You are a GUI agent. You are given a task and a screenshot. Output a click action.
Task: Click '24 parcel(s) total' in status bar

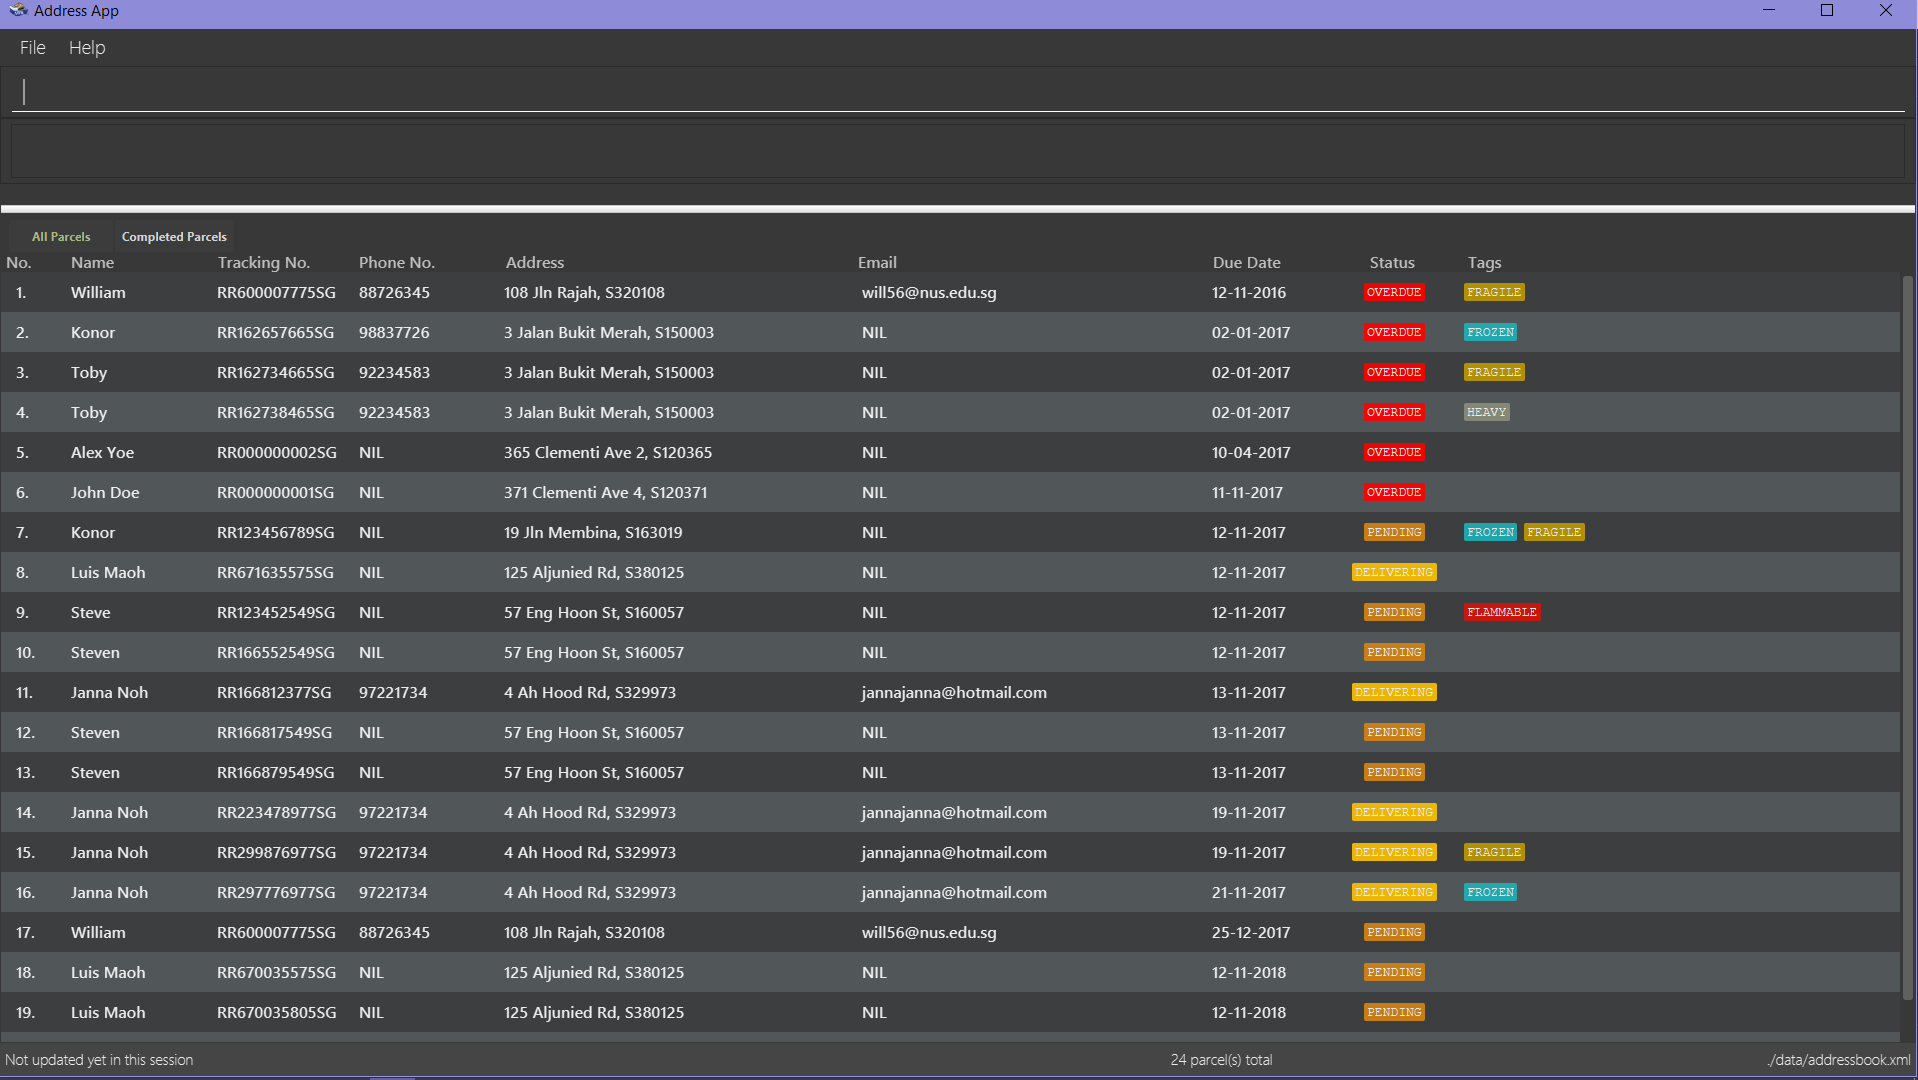(x=1221, y=1060)
